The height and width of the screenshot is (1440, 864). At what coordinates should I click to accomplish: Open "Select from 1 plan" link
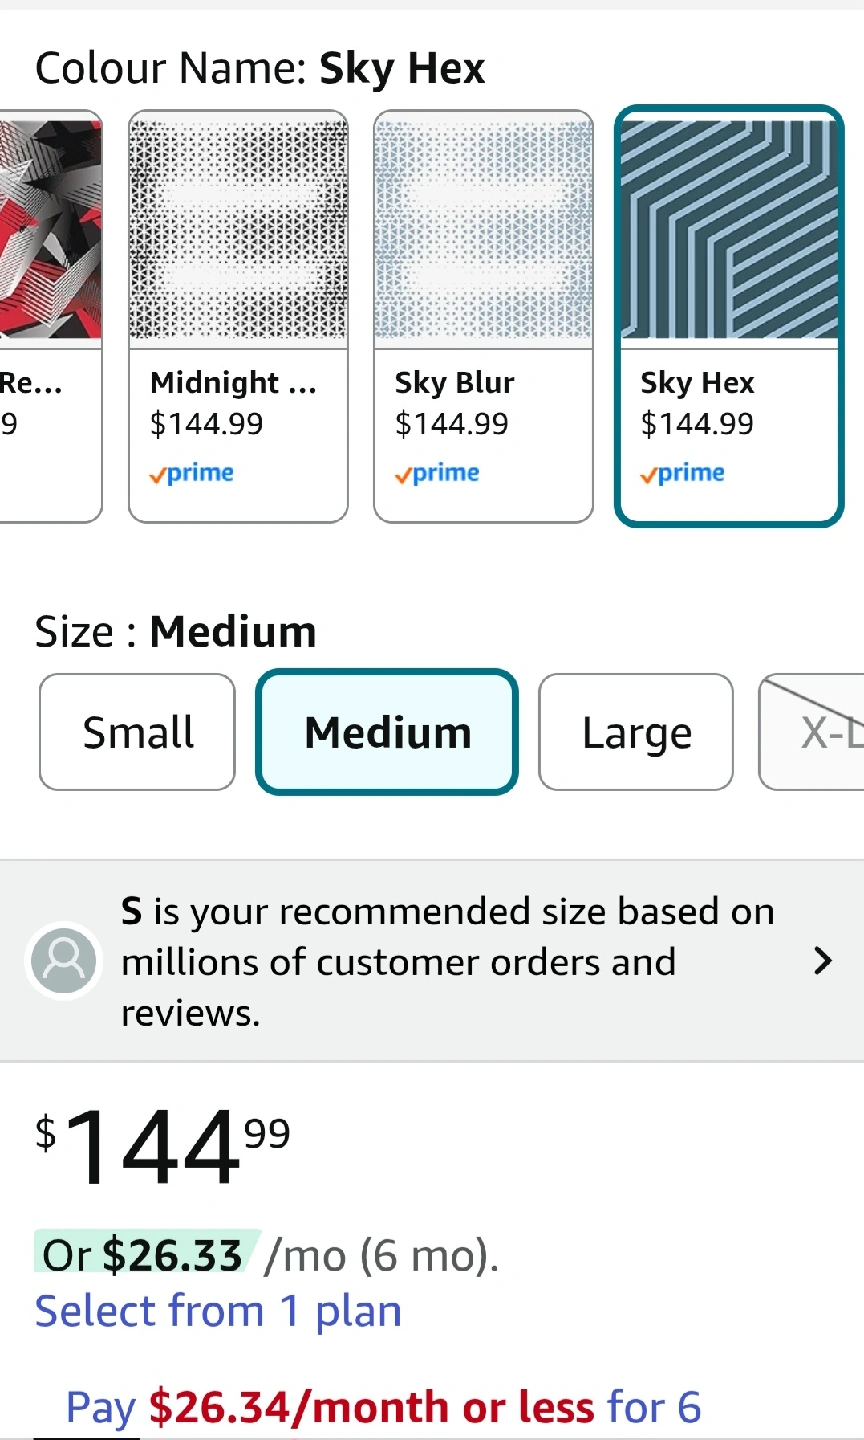coord(218,1311)
